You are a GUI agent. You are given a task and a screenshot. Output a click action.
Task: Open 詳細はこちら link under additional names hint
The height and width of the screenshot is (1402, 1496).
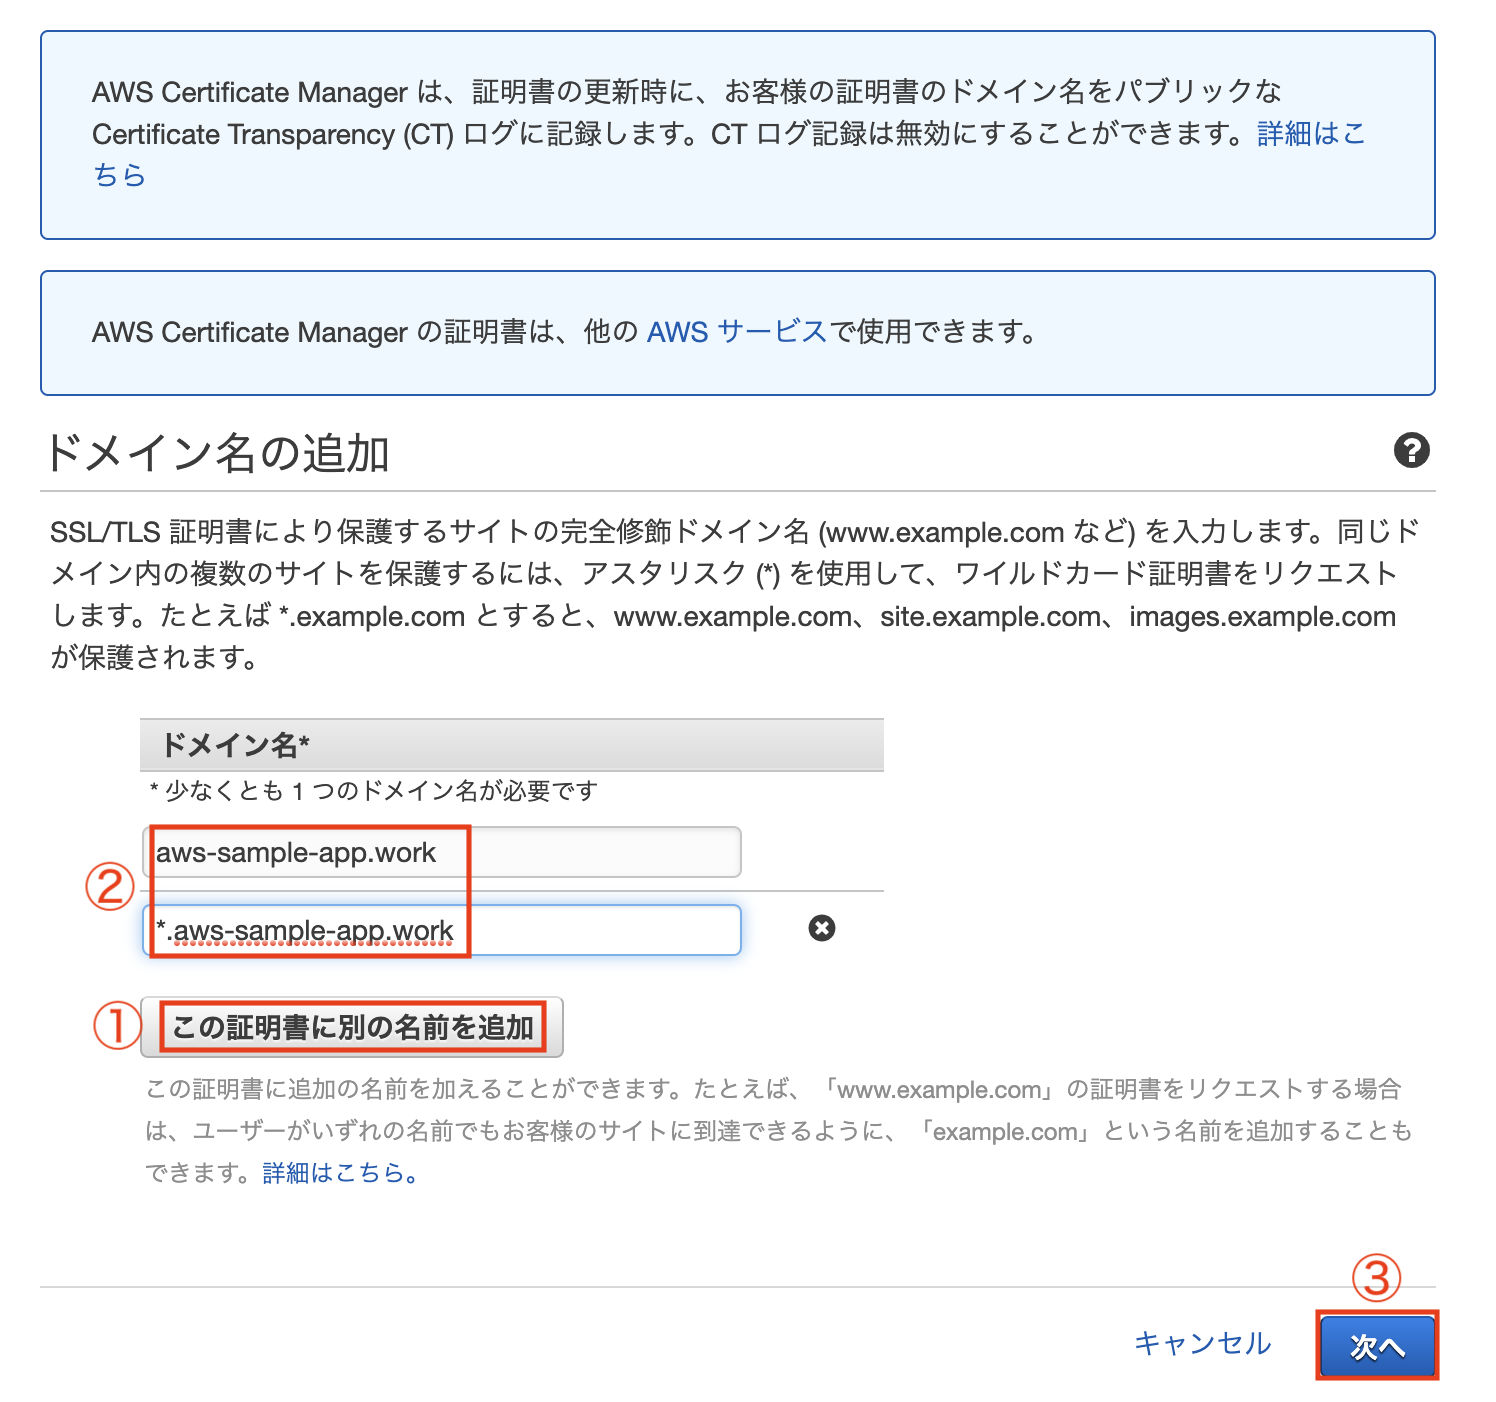(339, 1173)
